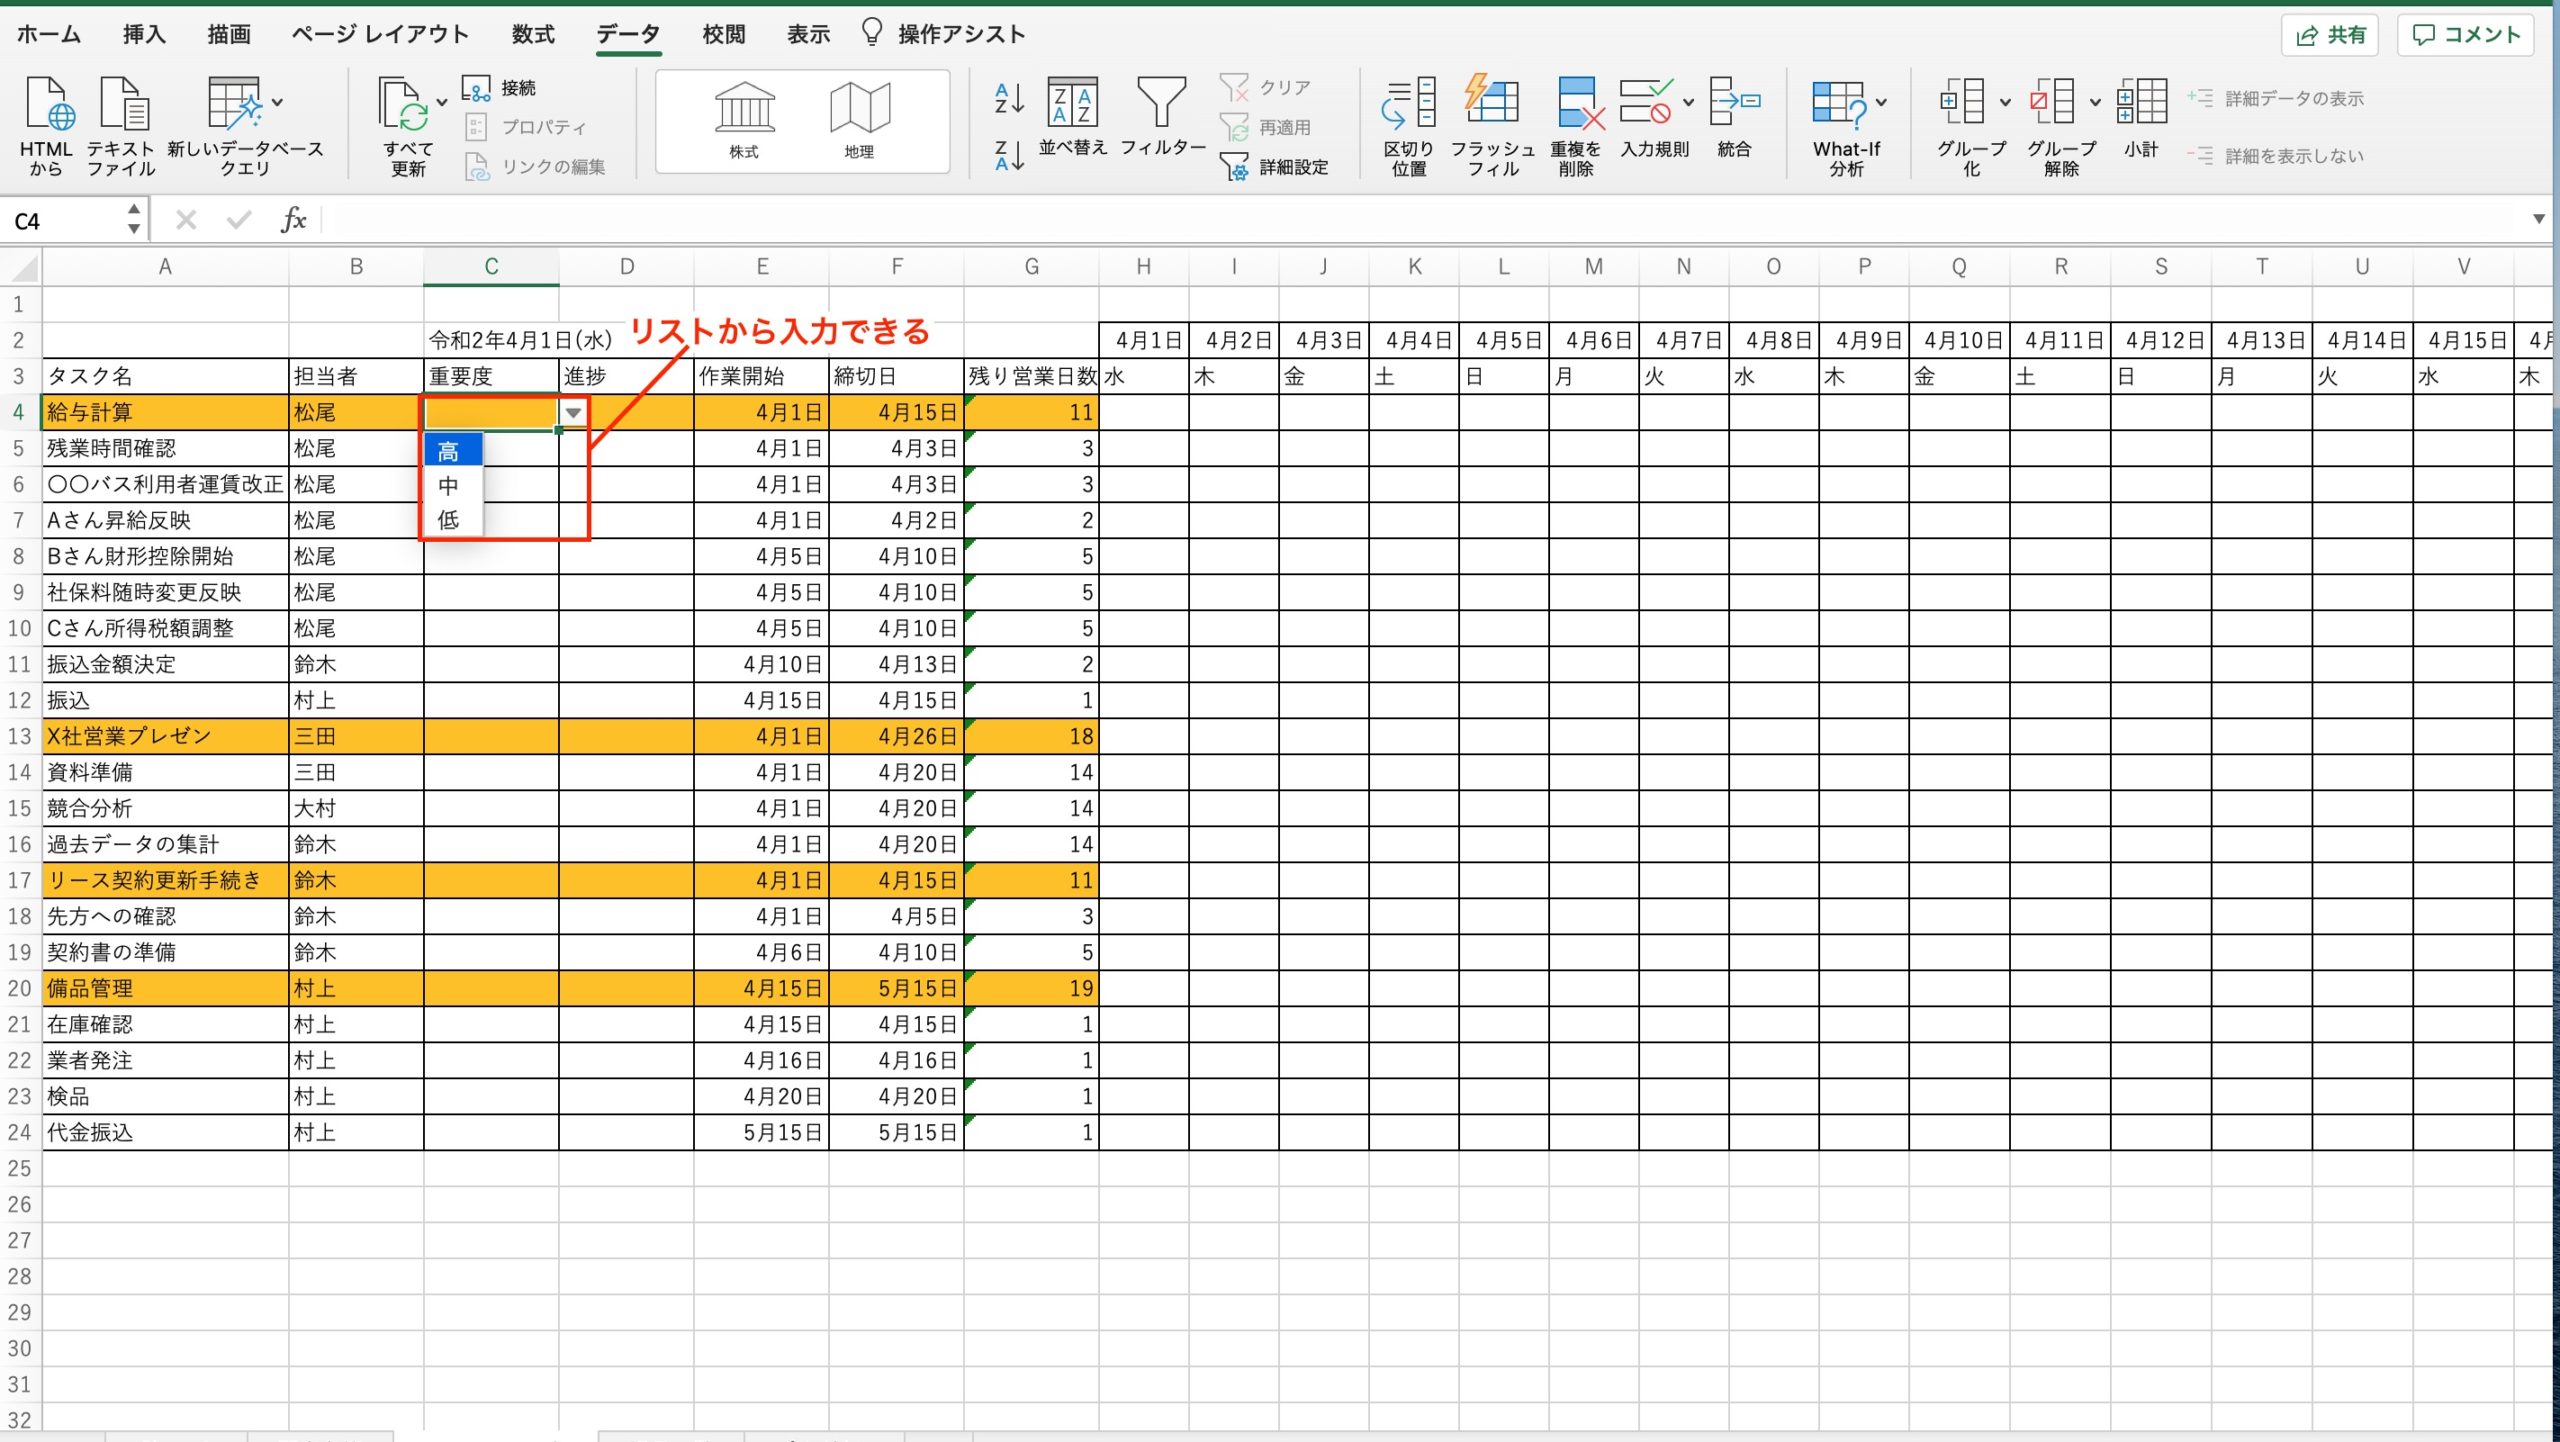Expand 入力規則 dropdown arrow
2560x1442 pixels.
click(1688, 102)
